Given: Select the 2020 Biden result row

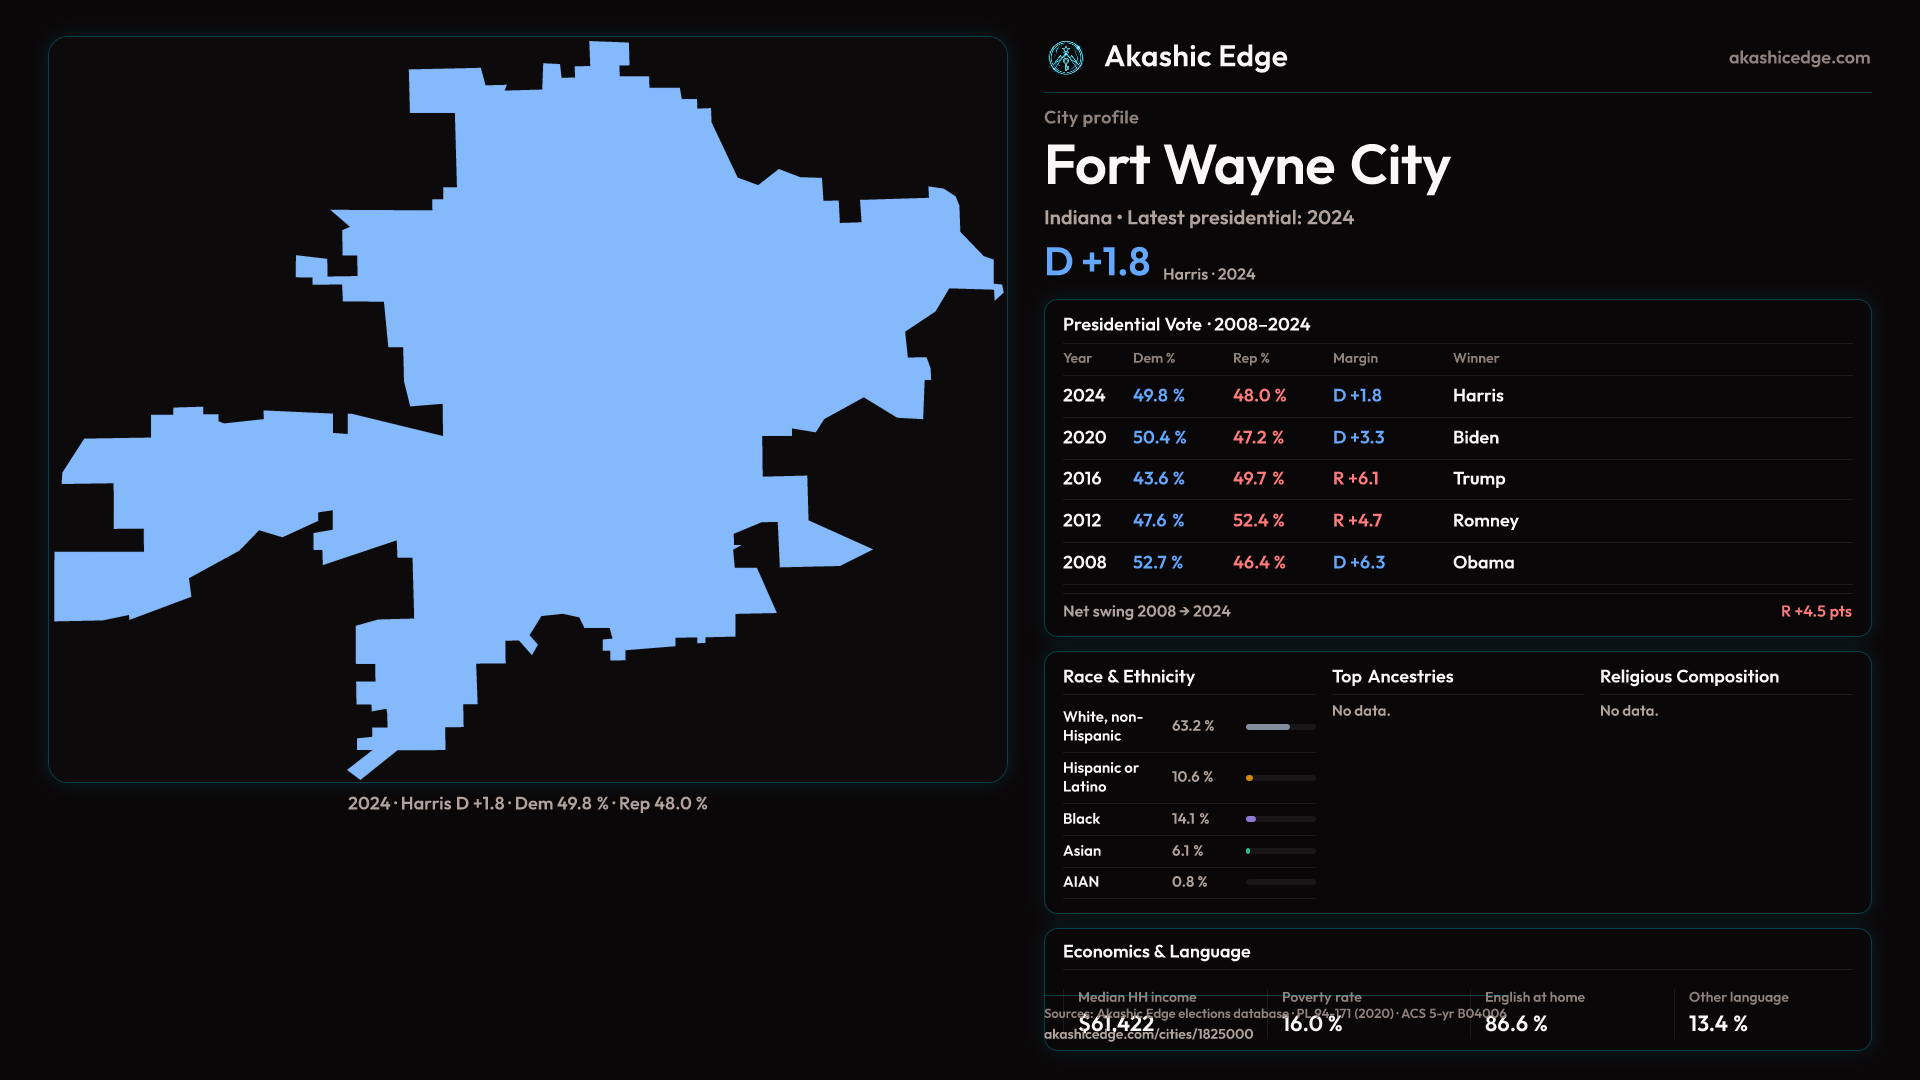Looking at the screenshot, I should pos(1456,438).
